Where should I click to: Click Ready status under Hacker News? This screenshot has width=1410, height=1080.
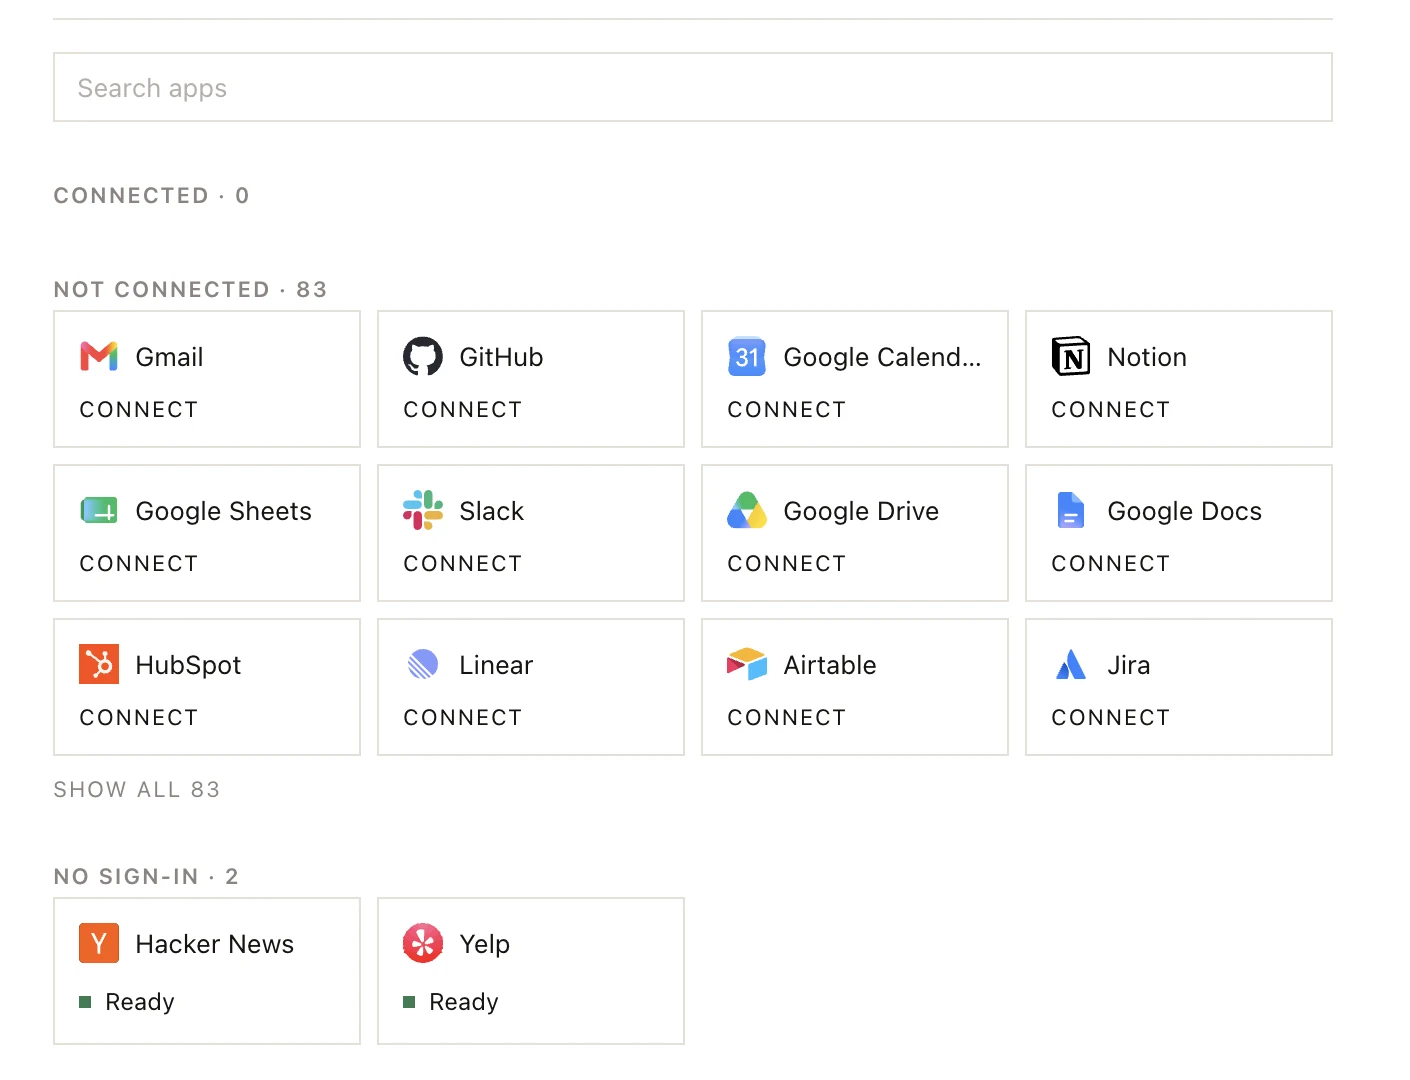pyautogui.click(x=140, y=1002)
